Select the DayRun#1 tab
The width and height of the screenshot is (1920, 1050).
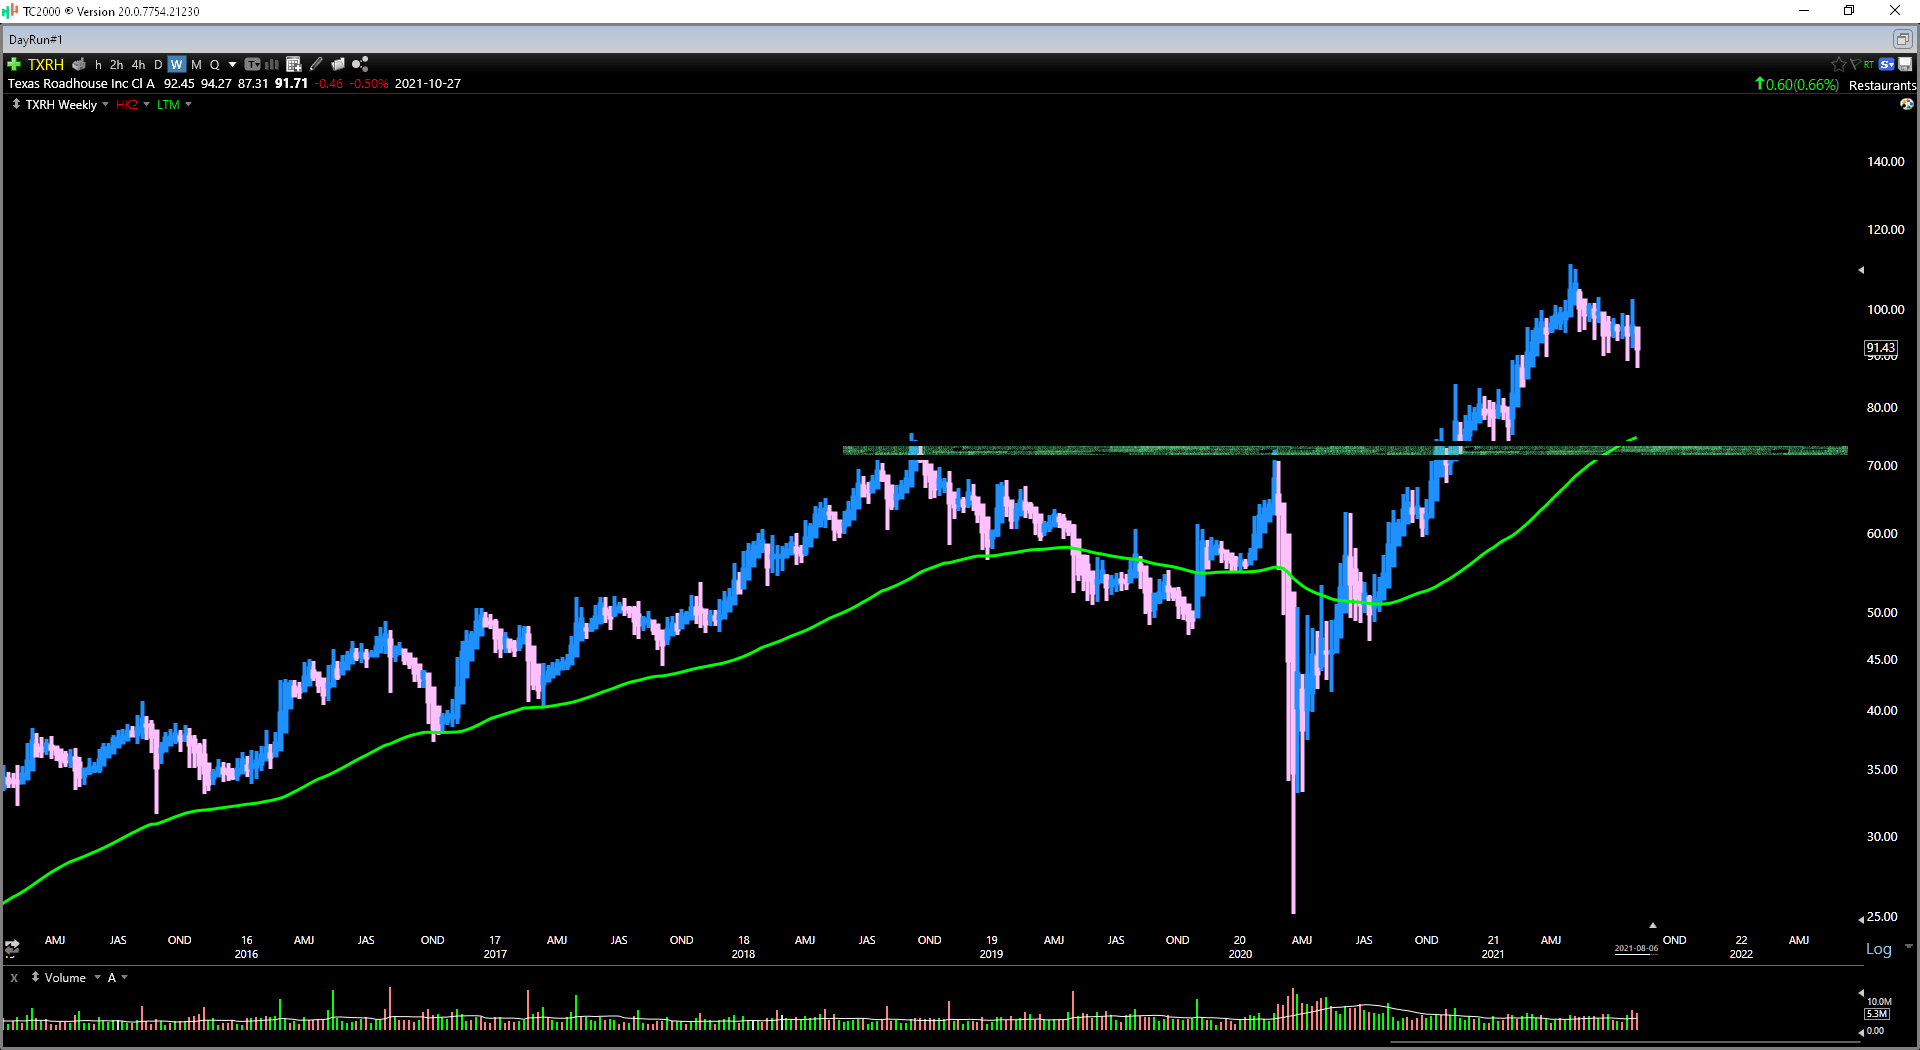(x=34, y=39)
